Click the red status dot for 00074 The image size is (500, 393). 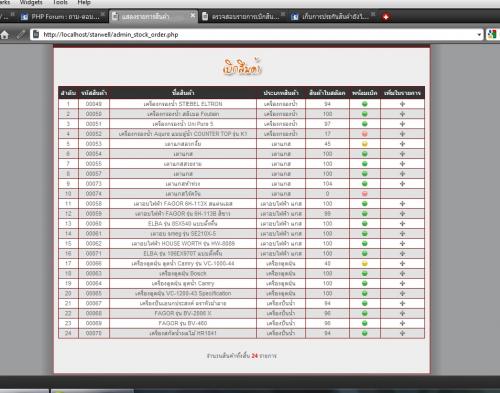click(x=365, y=194)
